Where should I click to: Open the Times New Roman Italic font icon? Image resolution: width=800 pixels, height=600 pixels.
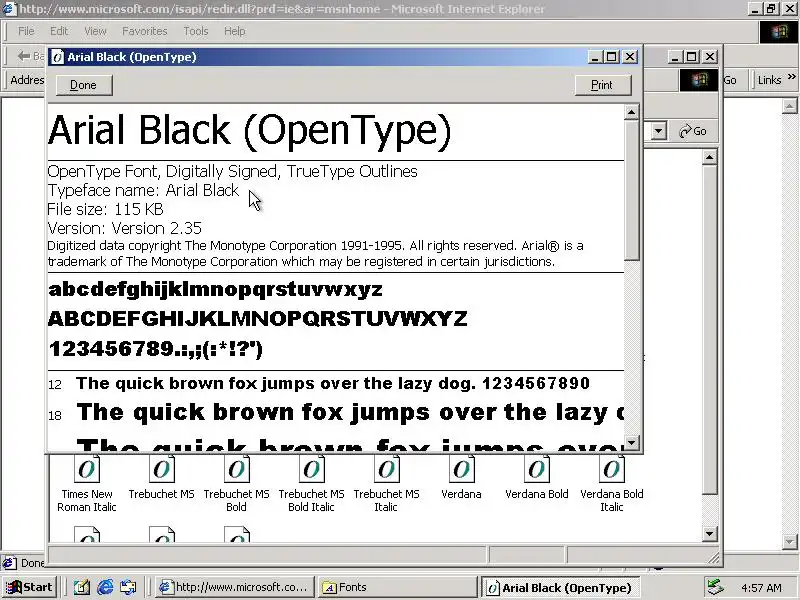coord(87,469)
